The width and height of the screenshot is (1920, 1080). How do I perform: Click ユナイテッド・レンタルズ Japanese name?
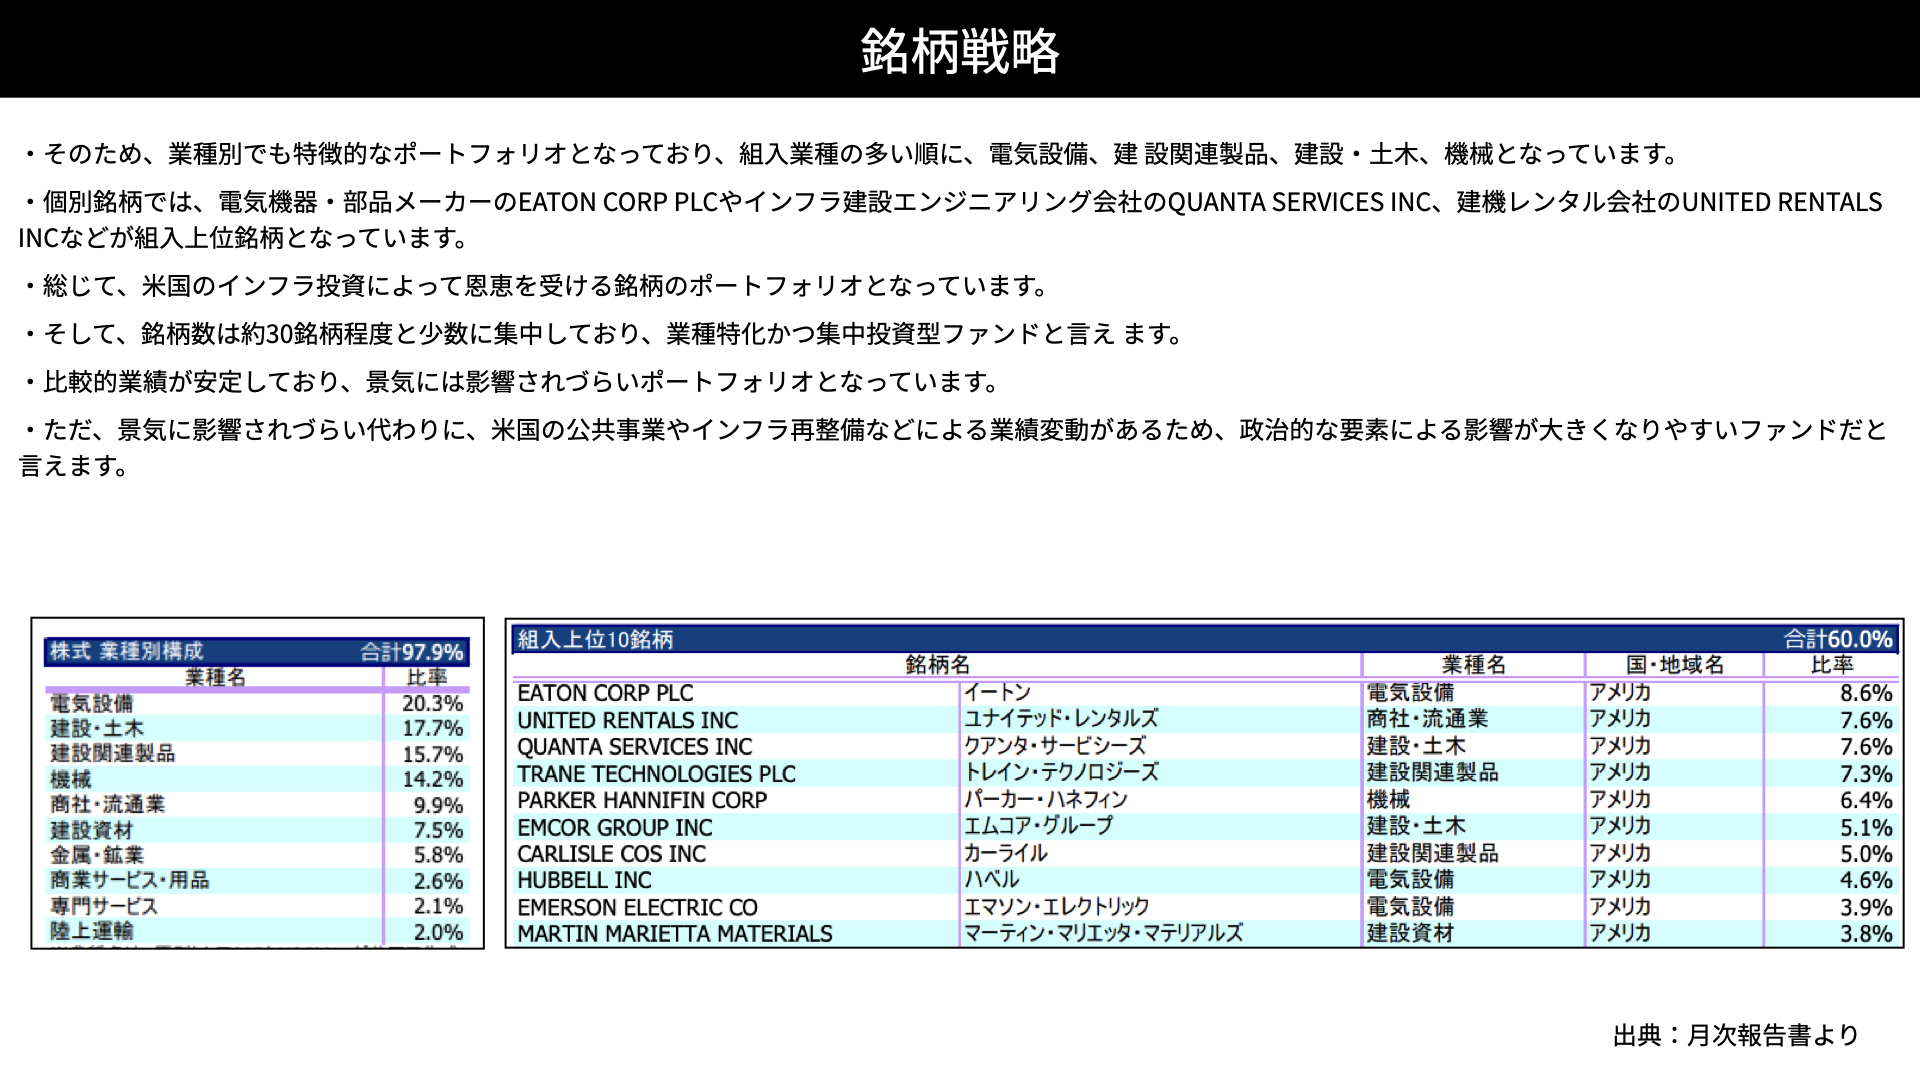coord(1061,719)
